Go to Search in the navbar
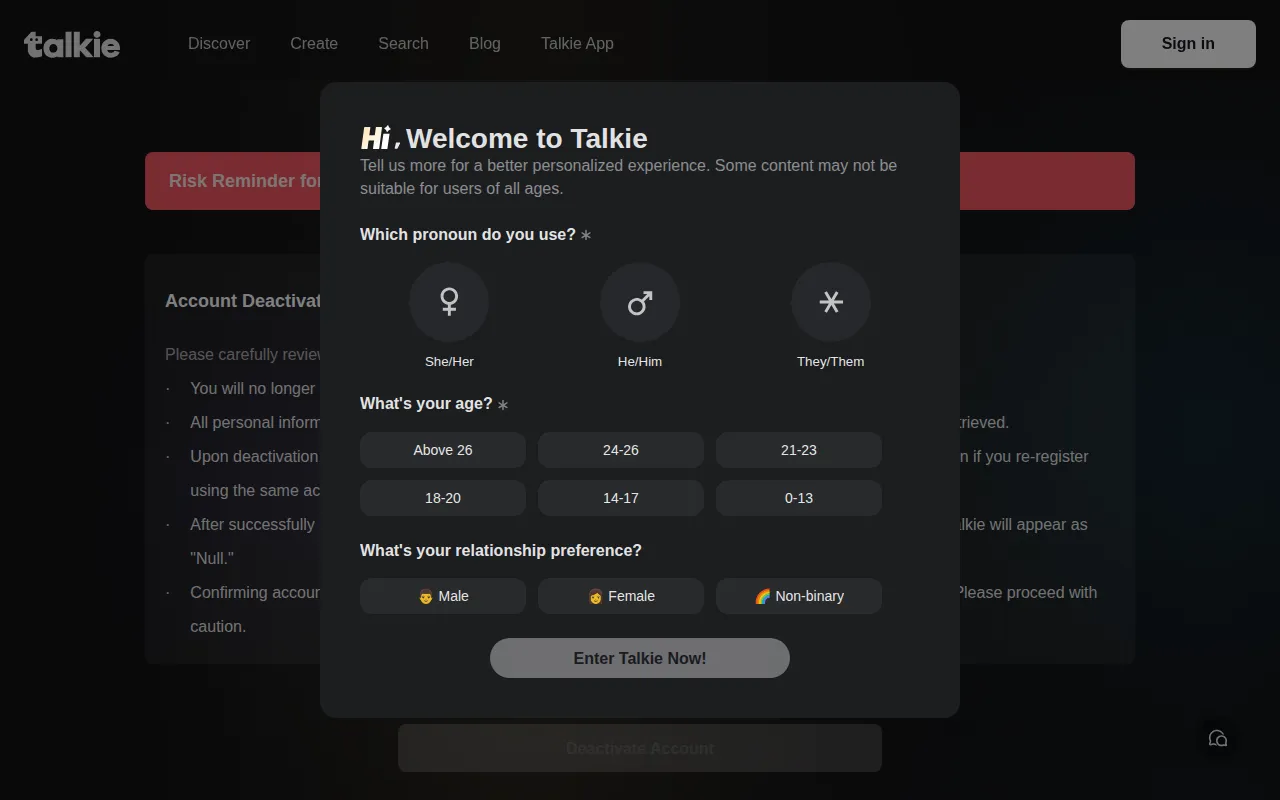Screen dimensions: 1280x800 pyautogui.click(x=403, y=44)
